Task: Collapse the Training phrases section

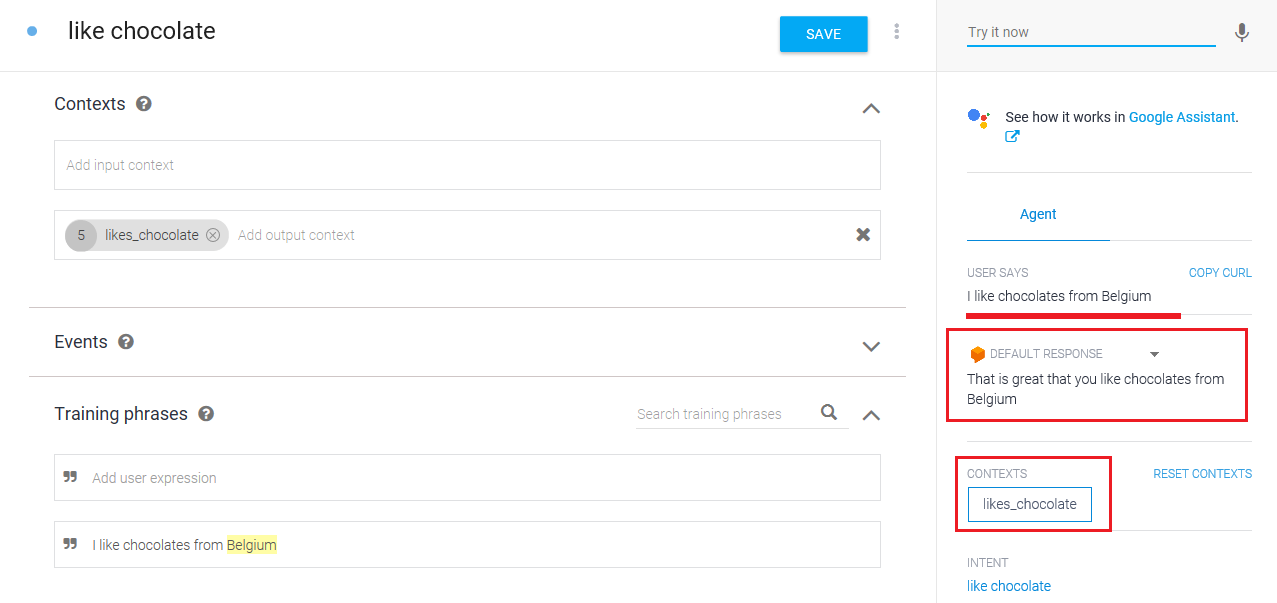Action: [x=871, y=415]
